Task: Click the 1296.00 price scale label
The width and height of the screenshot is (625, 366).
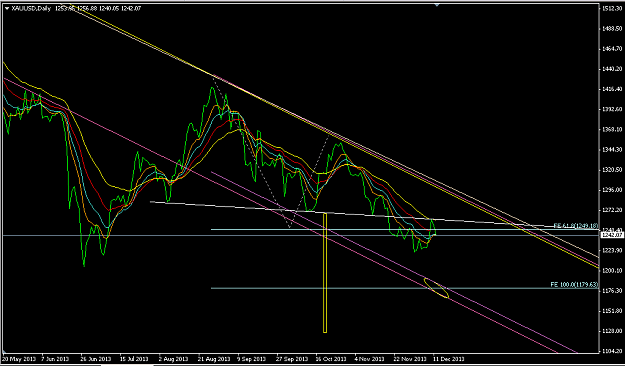Action: [613, 190]
